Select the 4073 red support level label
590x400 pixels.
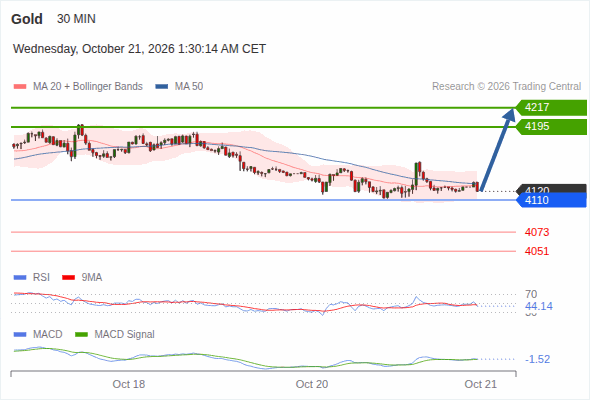[x=537, y=232]
